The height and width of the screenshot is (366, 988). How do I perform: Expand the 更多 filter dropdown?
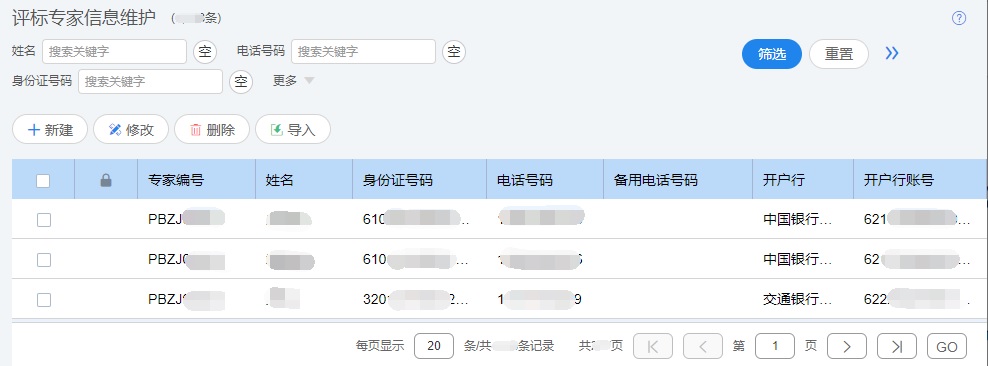click(293, 81)
